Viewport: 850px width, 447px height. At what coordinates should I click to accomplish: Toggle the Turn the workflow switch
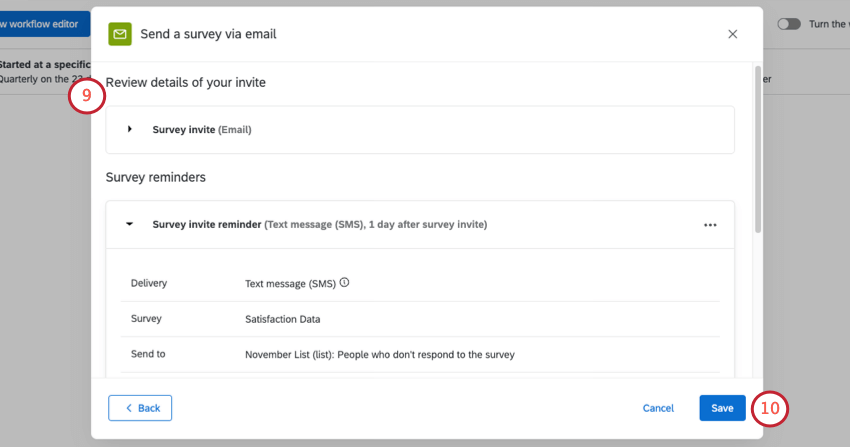point(789,23)
